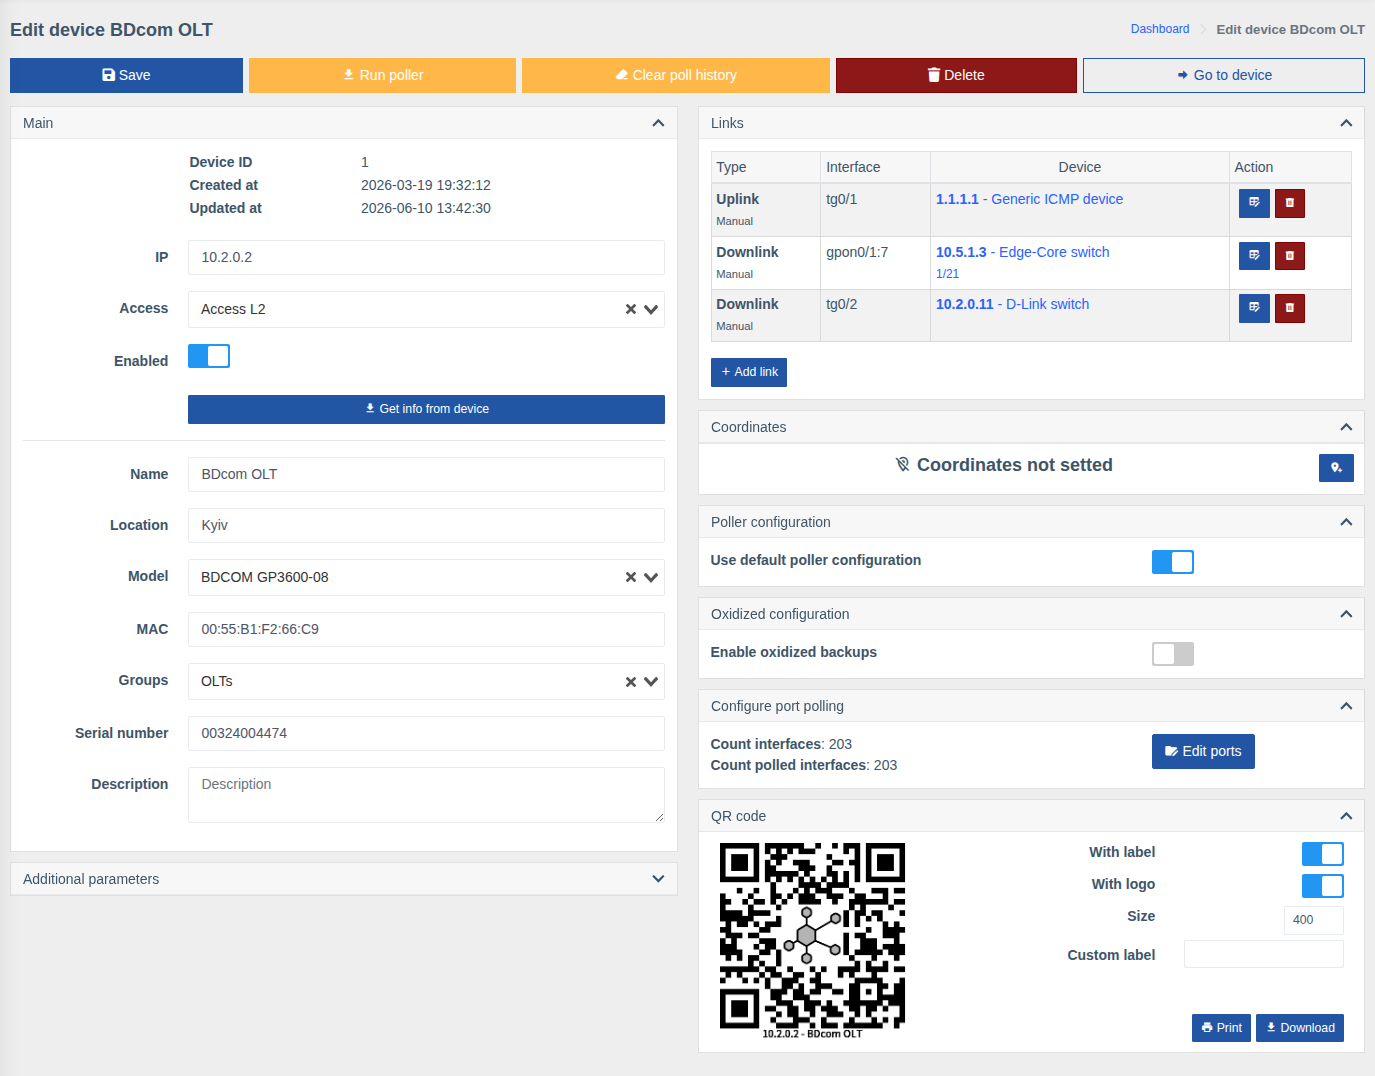
Task: Click the QR code image
Action: coord(812,941)
